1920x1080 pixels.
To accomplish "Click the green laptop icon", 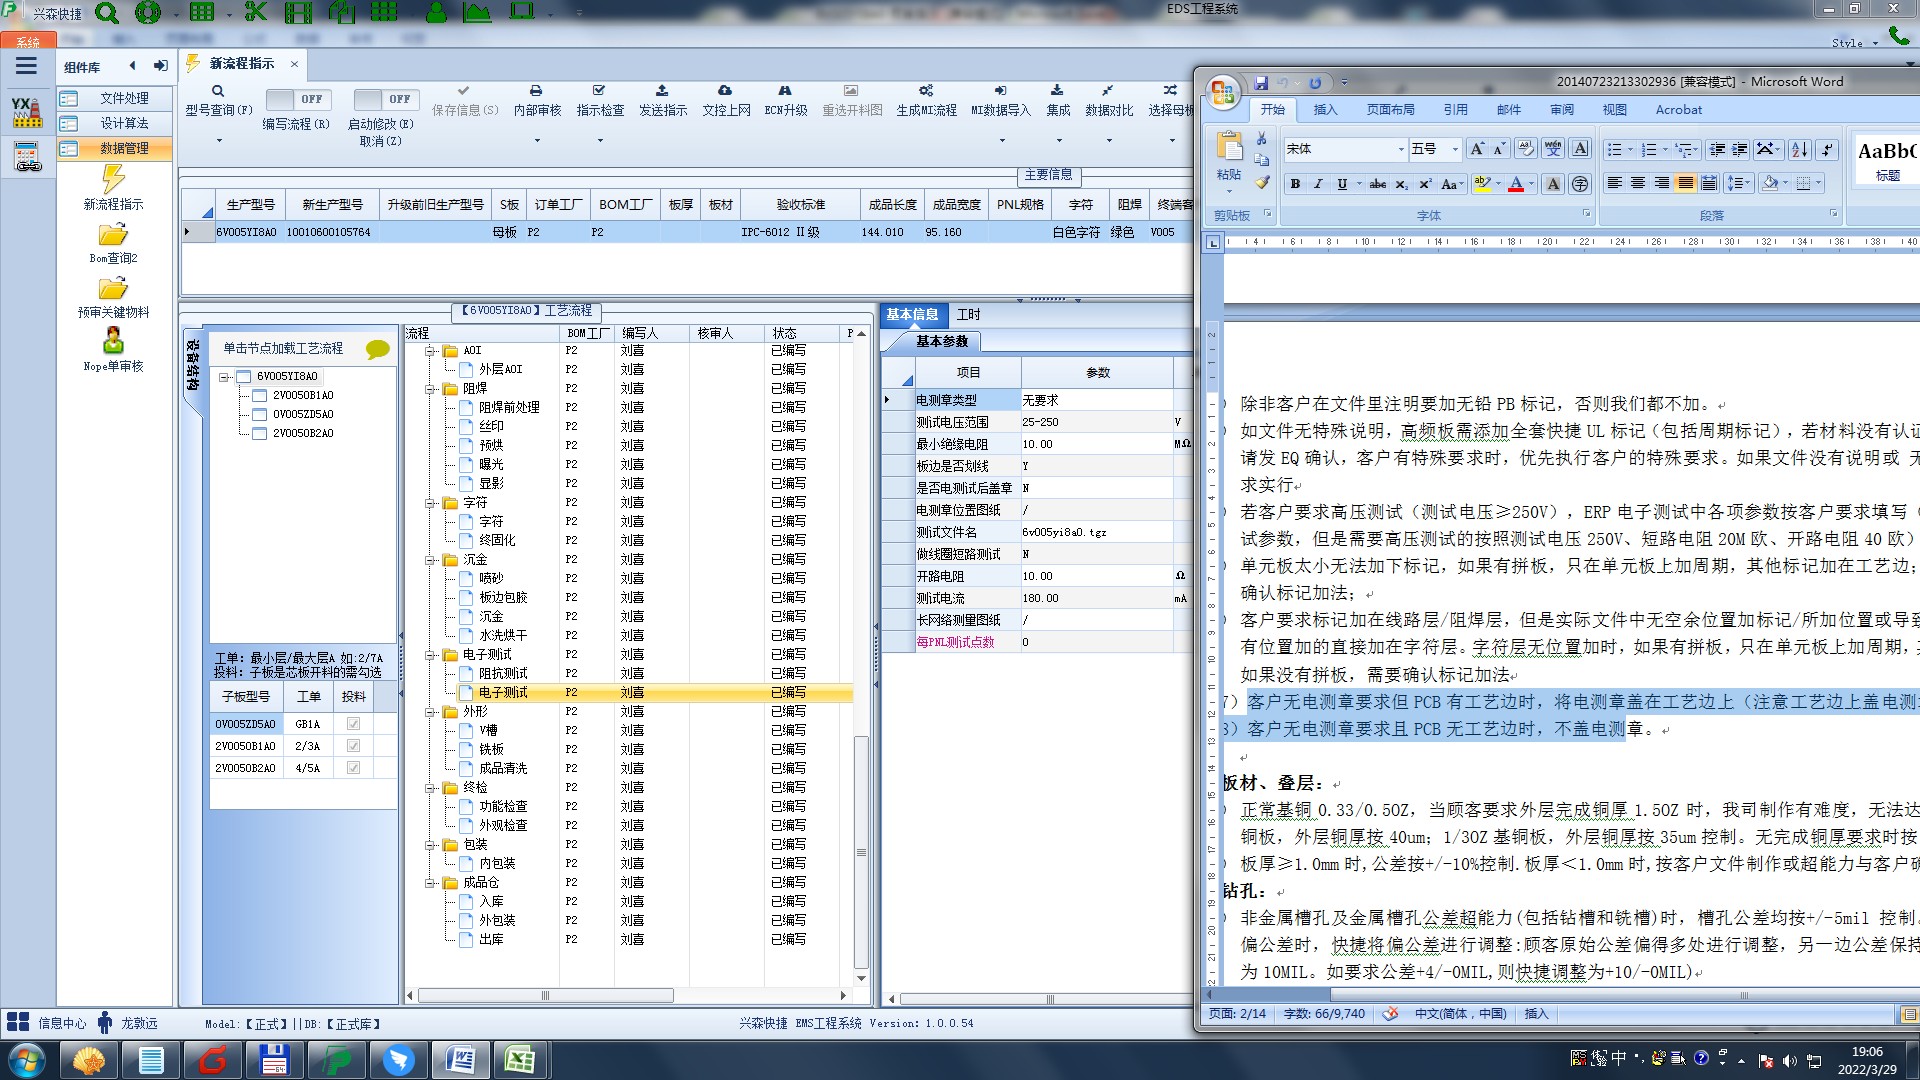I will point(521,12).
